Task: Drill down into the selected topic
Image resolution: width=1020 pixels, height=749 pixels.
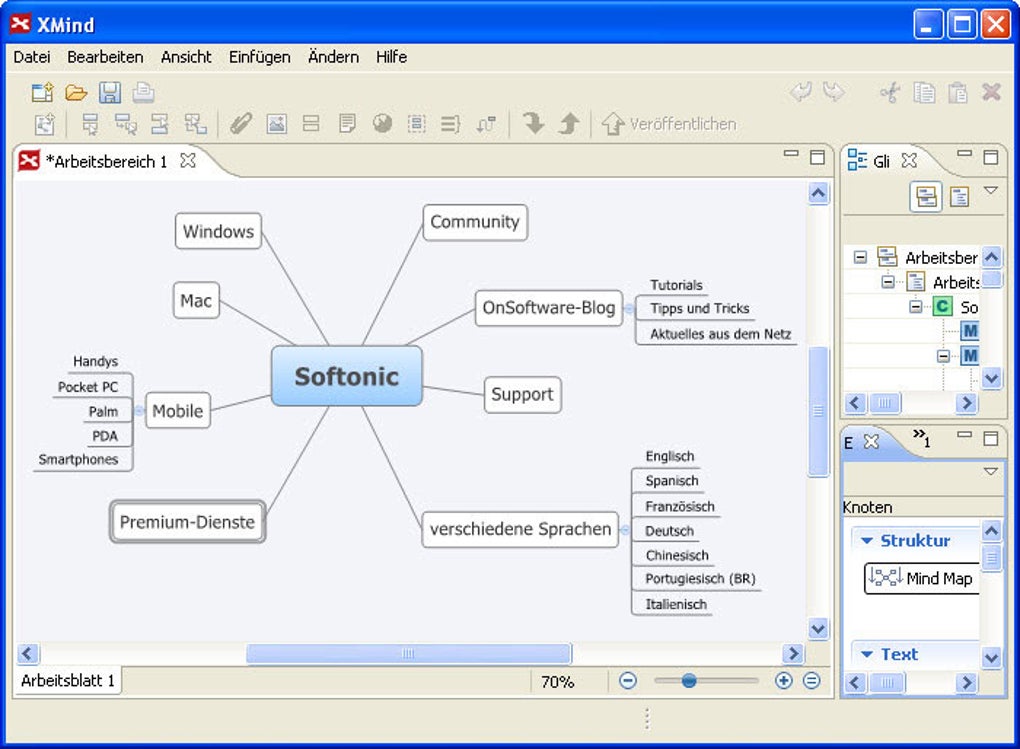Action: (534, 123)
